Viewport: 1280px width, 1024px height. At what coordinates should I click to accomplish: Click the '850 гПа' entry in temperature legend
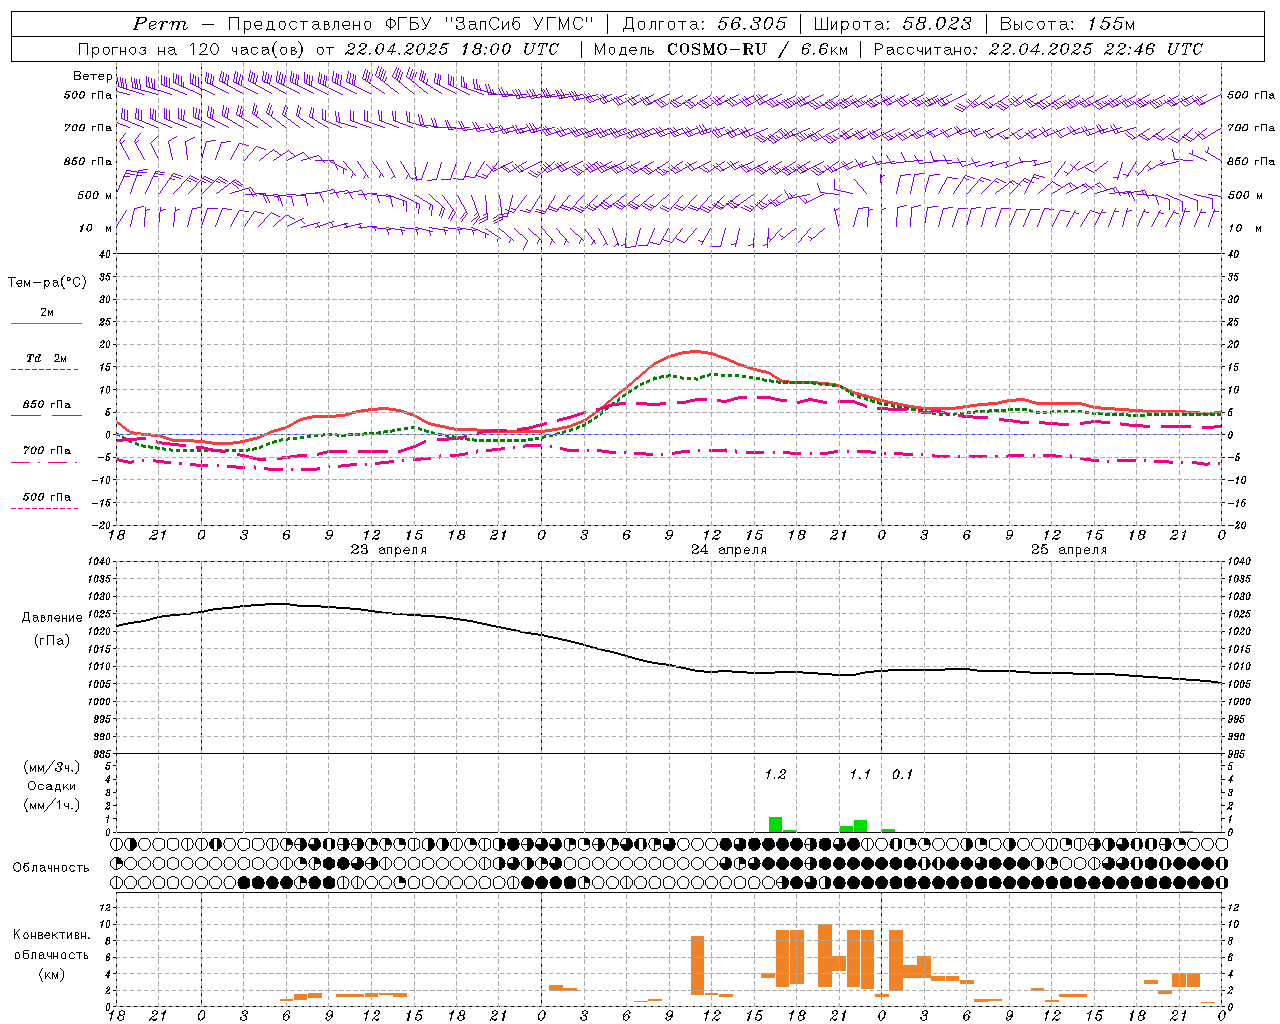coord(47,405)
